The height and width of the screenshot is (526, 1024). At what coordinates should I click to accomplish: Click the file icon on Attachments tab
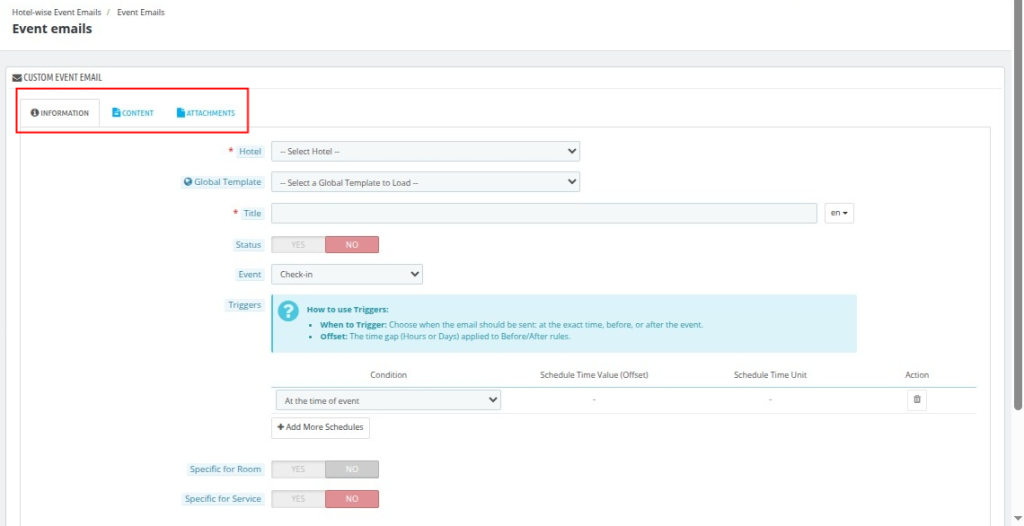coord(181,113)
